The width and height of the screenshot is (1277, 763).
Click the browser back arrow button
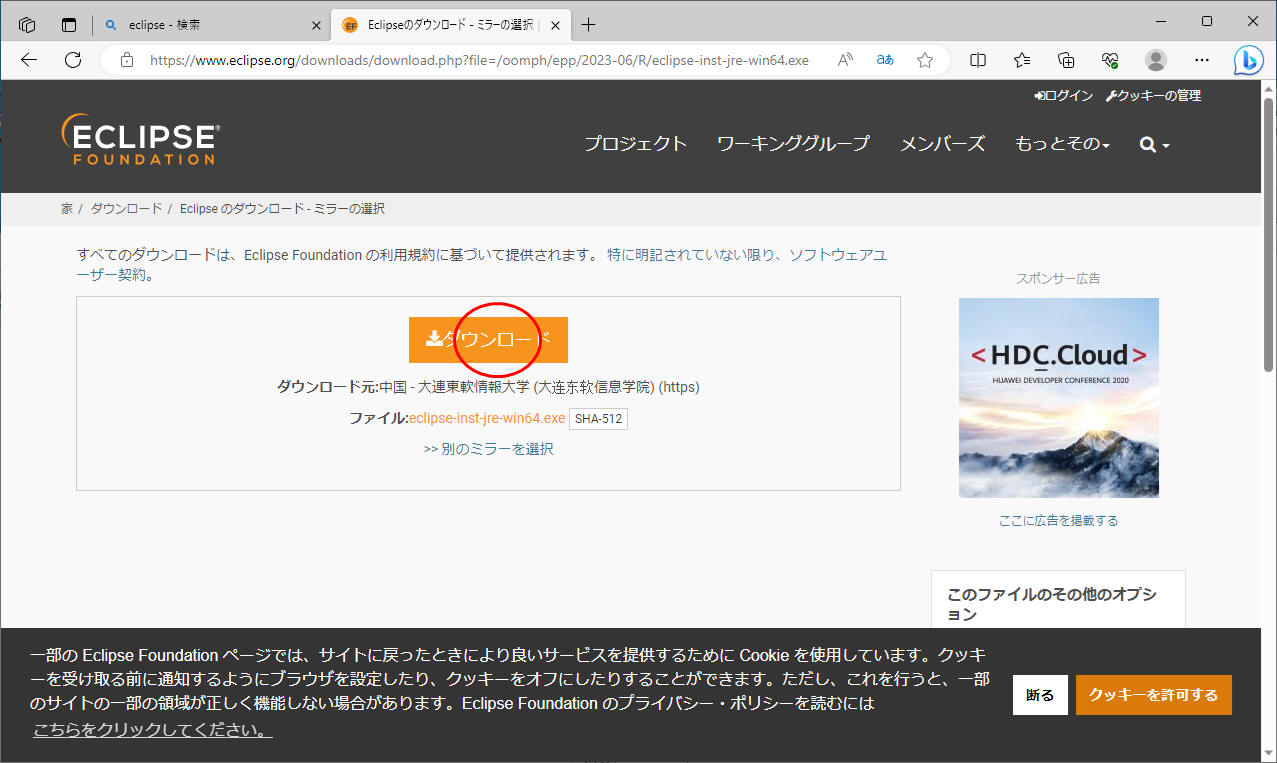tap(29, 60)
